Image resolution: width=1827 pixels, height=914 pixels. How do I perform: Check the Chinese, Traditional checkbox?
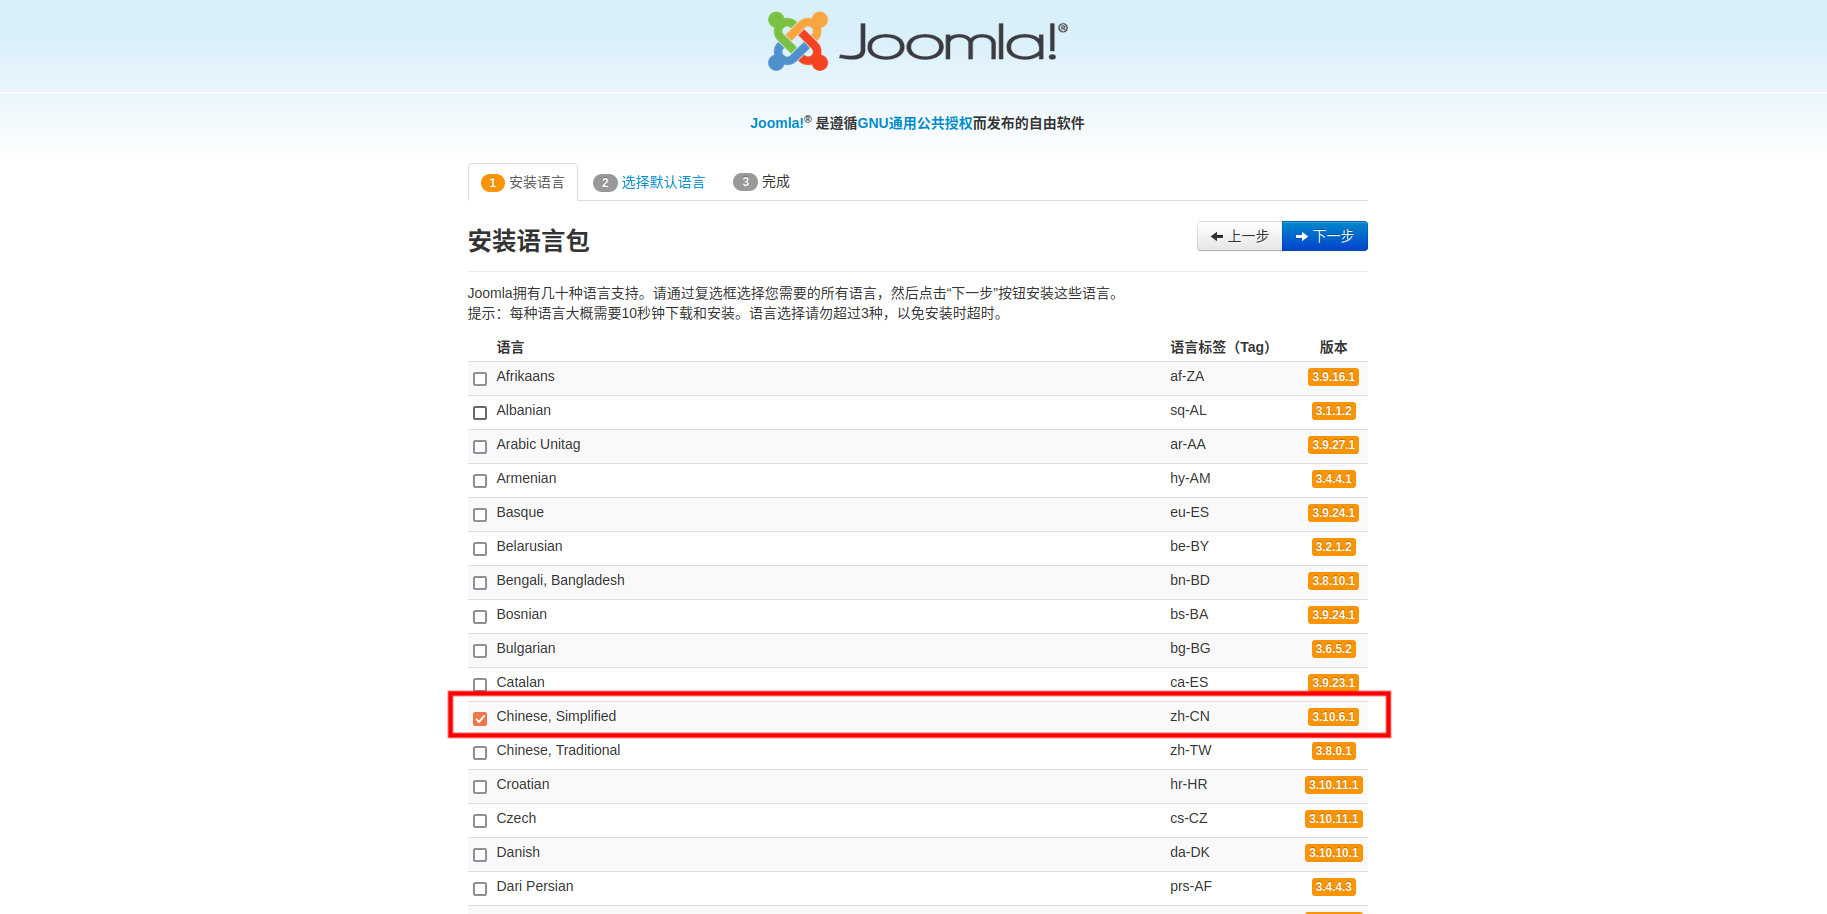480,753
